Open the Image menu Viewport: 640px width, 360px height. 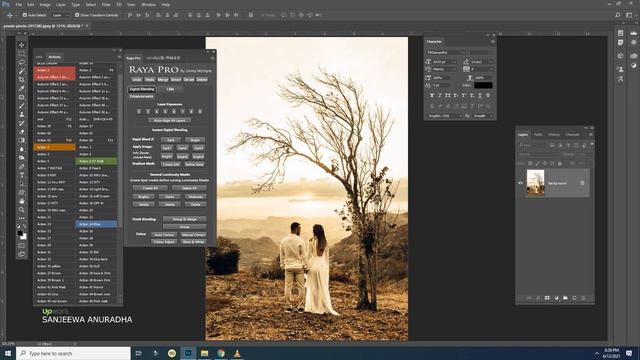click(45, 4)
